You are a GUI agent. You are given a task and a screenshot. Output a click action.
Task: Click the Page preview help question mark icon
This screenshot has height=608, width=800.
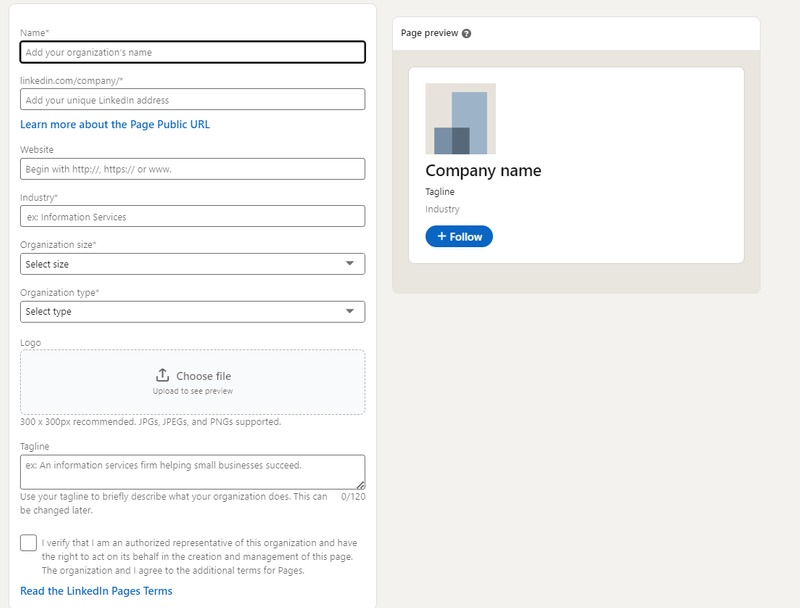(x=467, y=33)
